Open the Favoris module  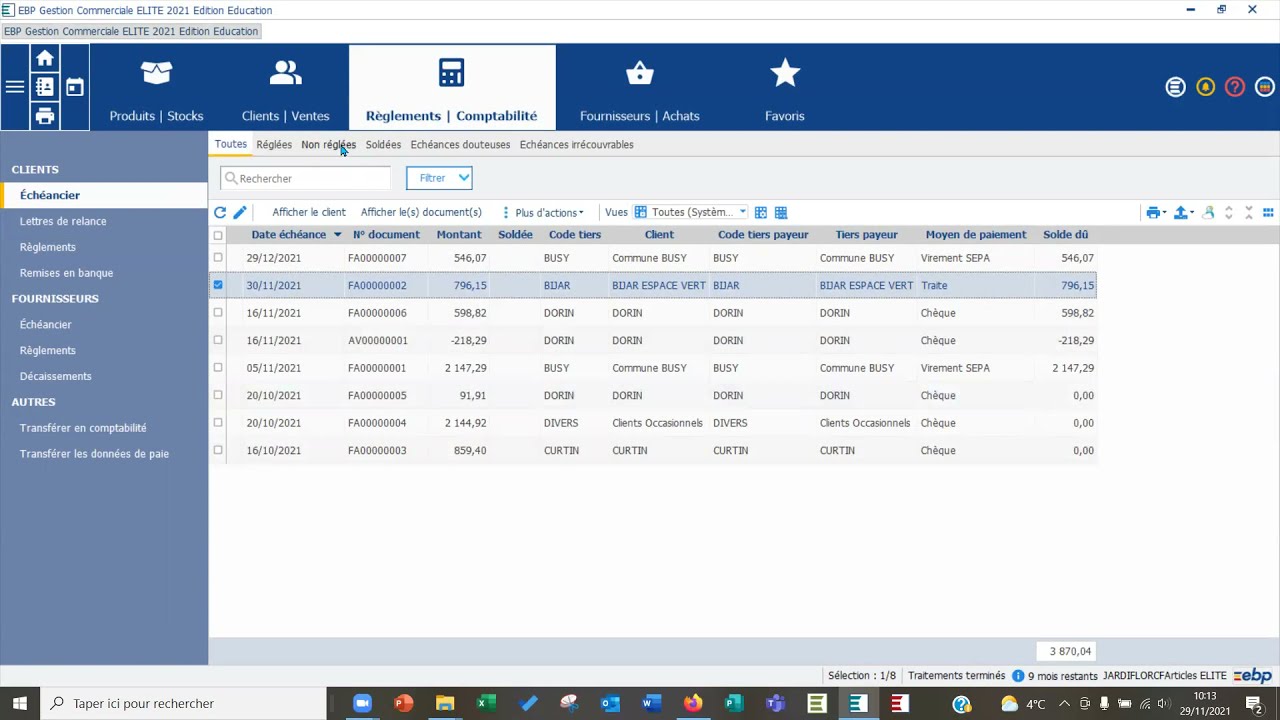[x=785, y=88]
